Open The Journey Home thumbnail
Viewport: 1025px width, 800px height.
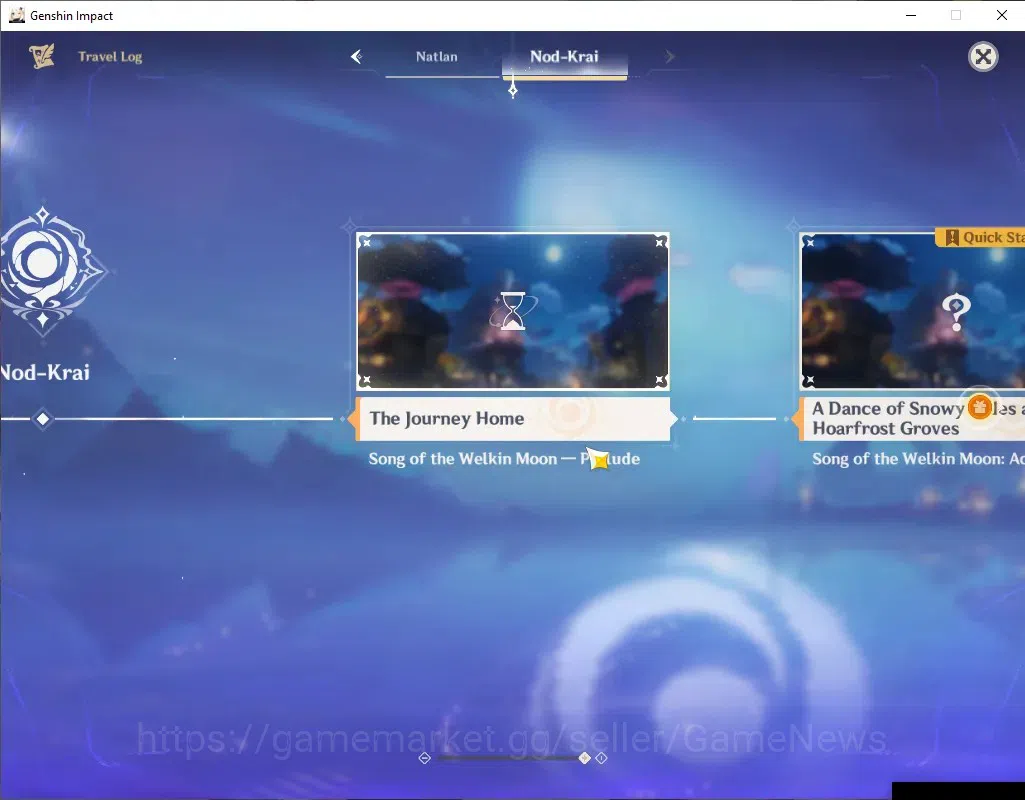pyautogui.click(x=512, y=311)
